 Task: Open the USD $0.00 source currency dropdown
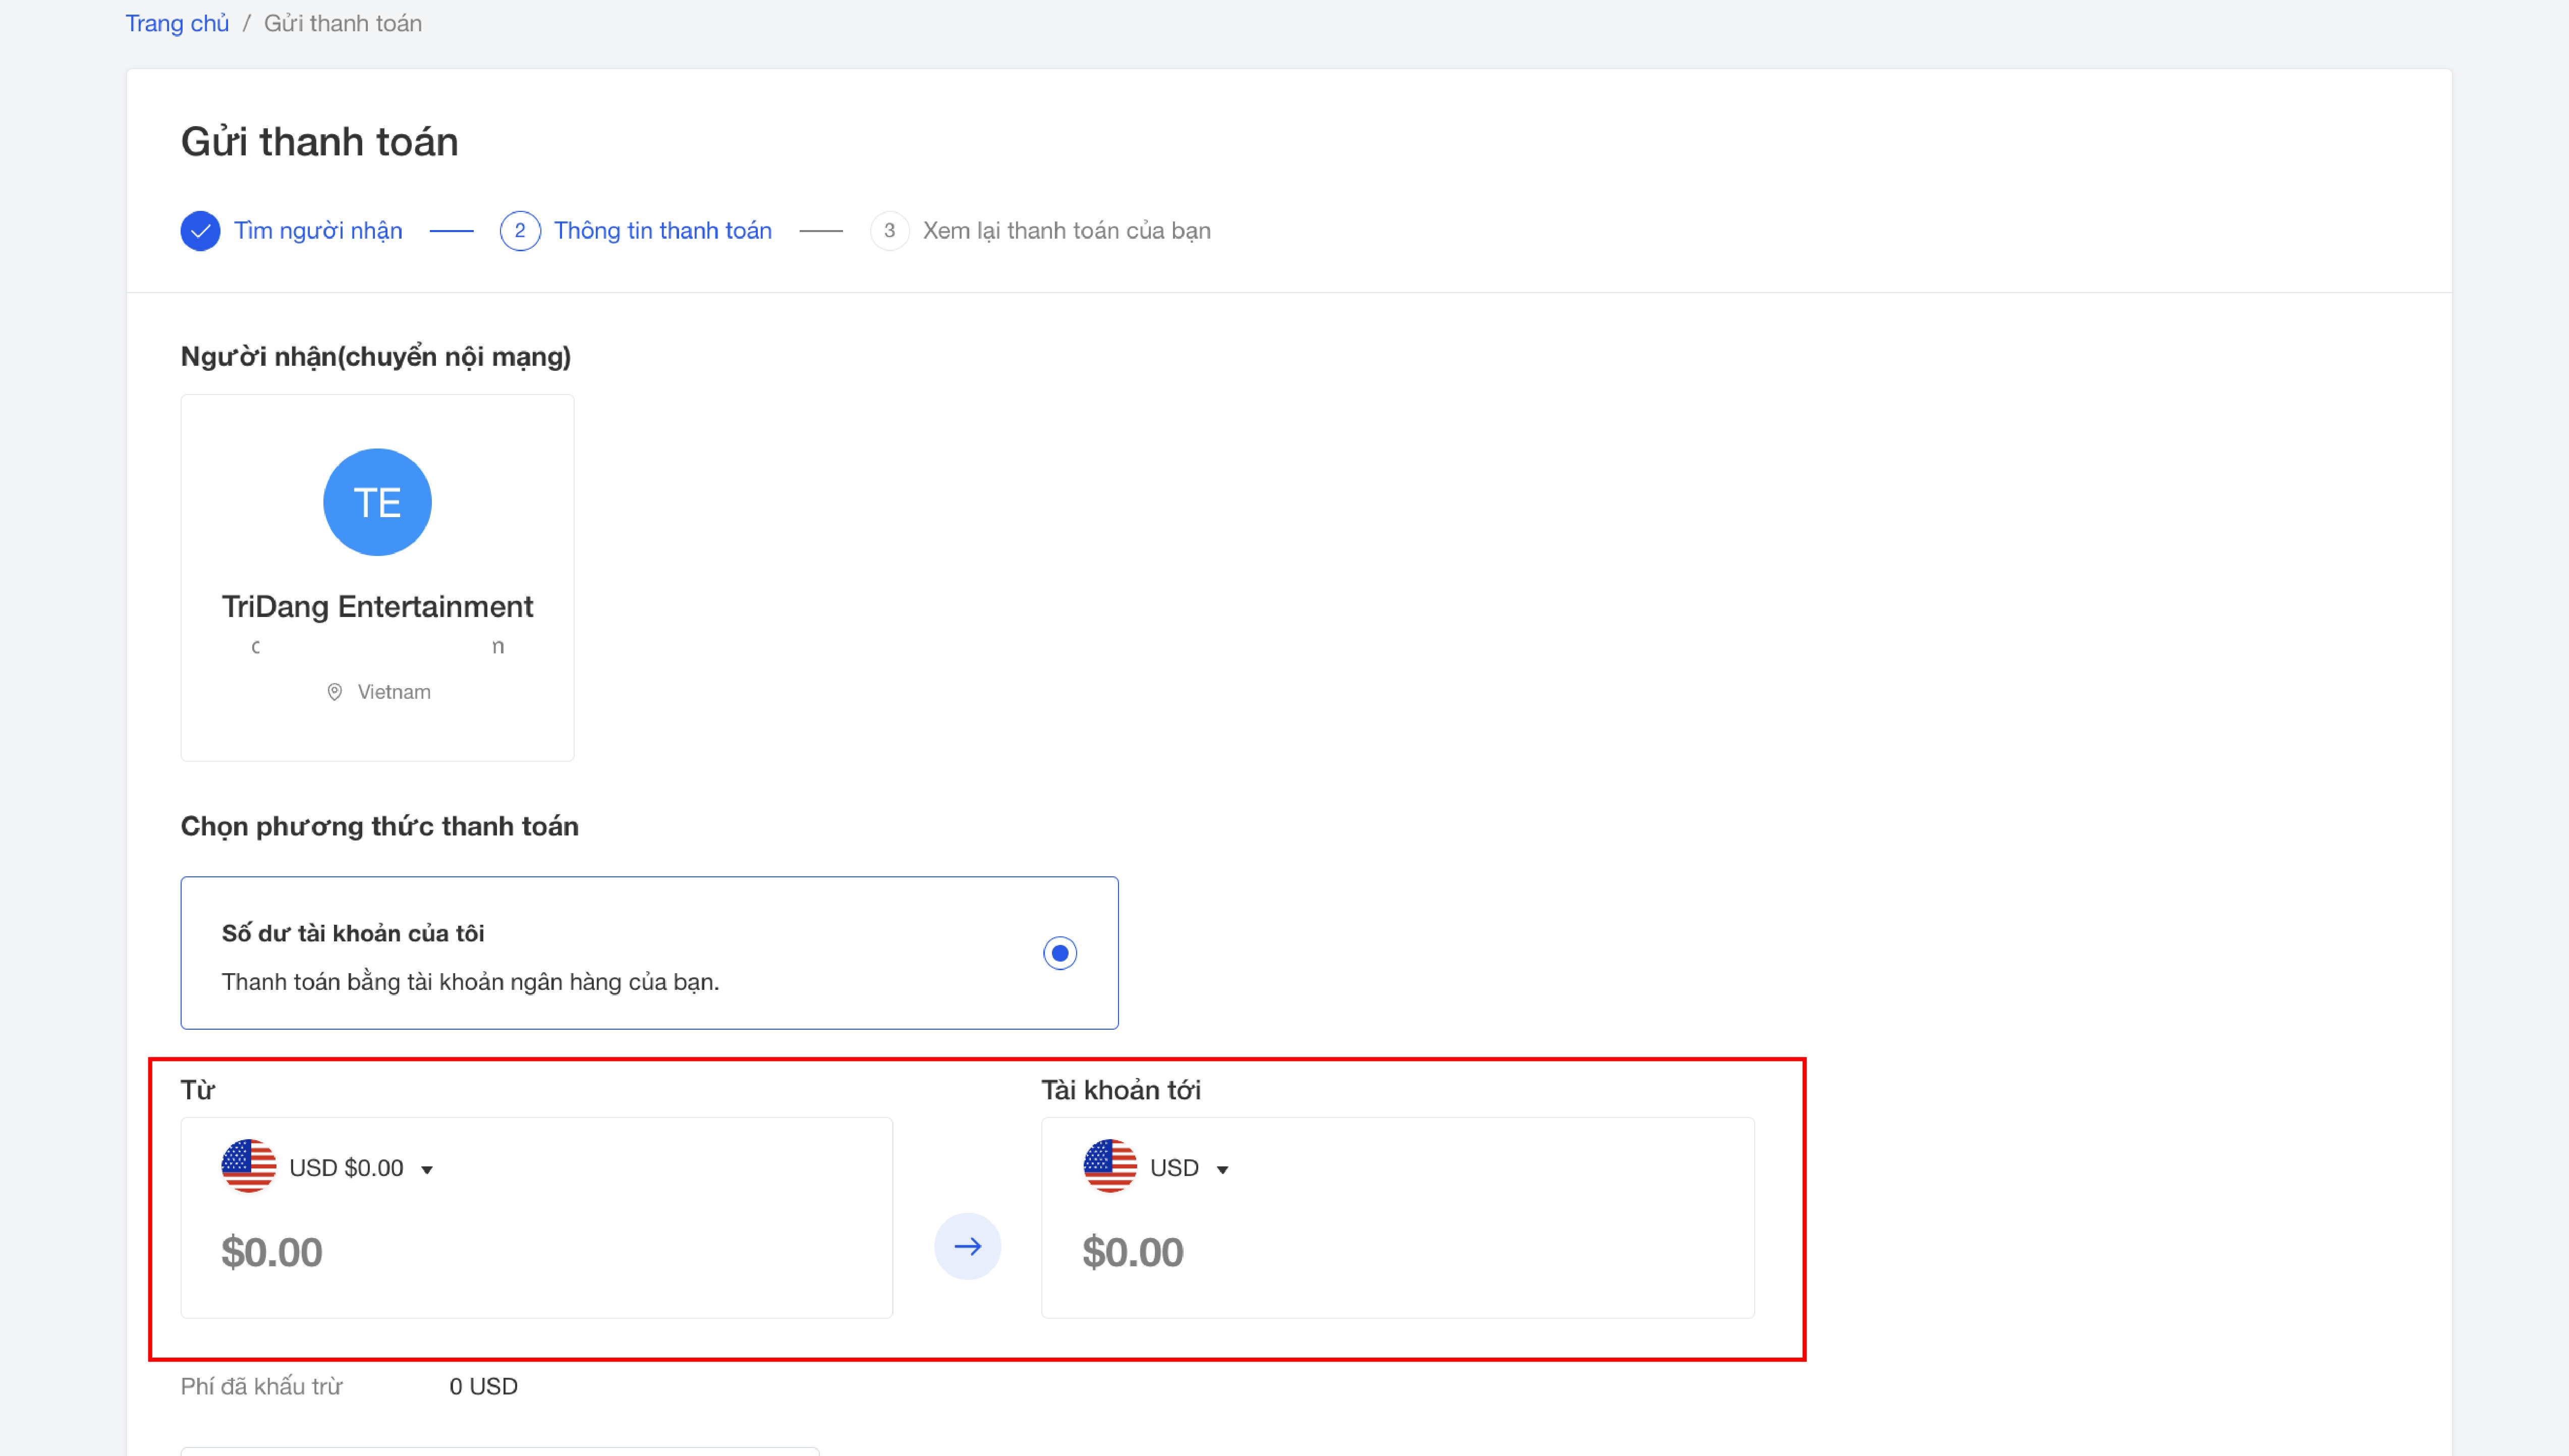pos(345,1168)
